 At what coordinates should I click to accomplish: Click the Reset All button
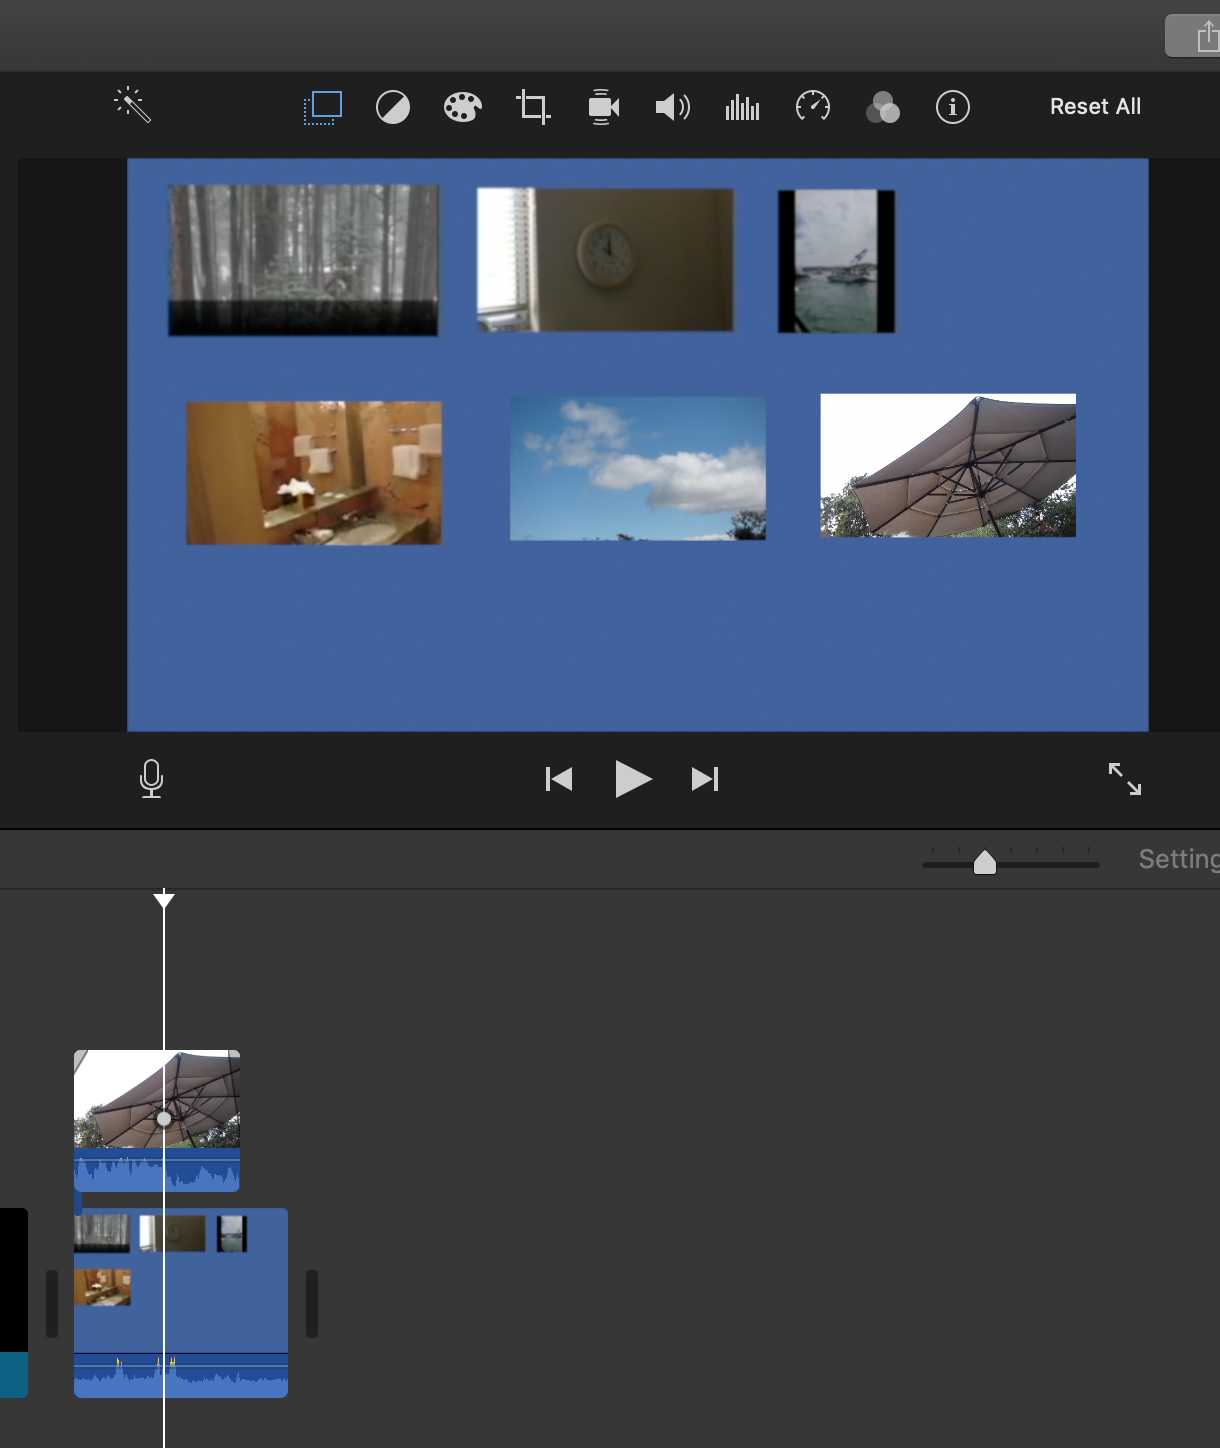coord(1095,107)
